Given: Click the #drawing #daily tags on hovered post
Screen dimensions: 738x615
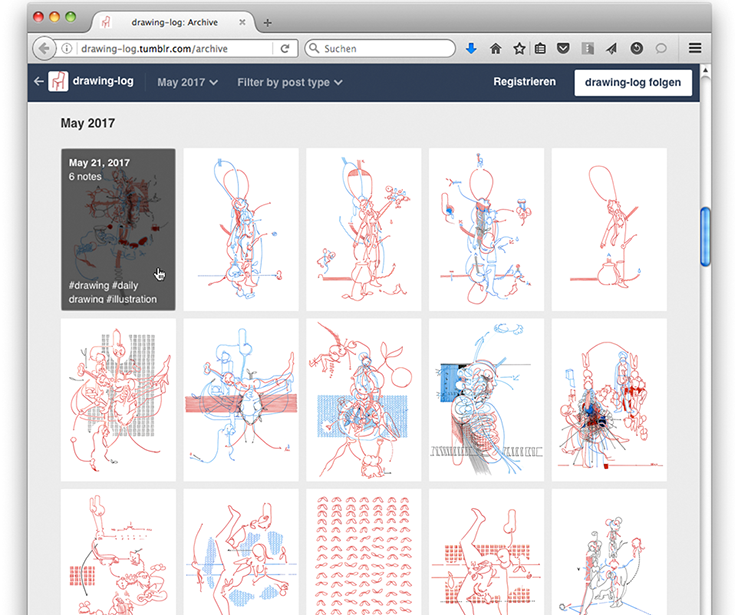Looking at the screenshot, I should pos(104,285).
